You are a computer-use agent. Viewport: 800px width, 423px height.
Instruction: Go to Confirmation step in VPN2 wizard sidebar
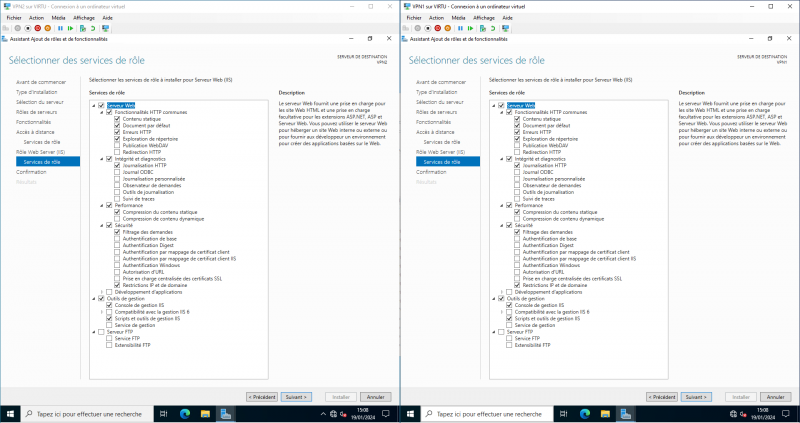coord(31,172)
